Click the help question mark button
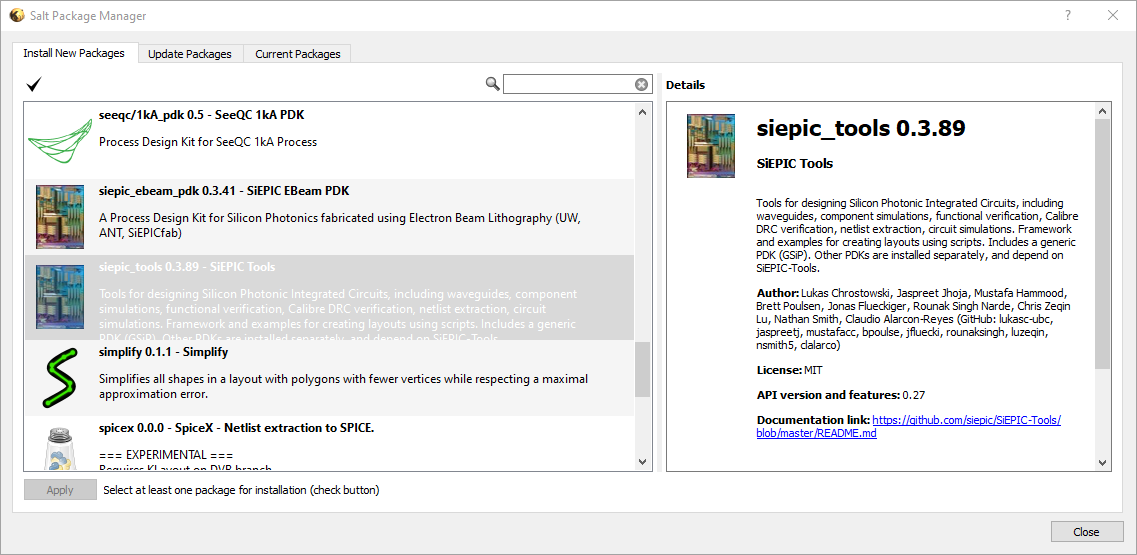 [1068, 15]
